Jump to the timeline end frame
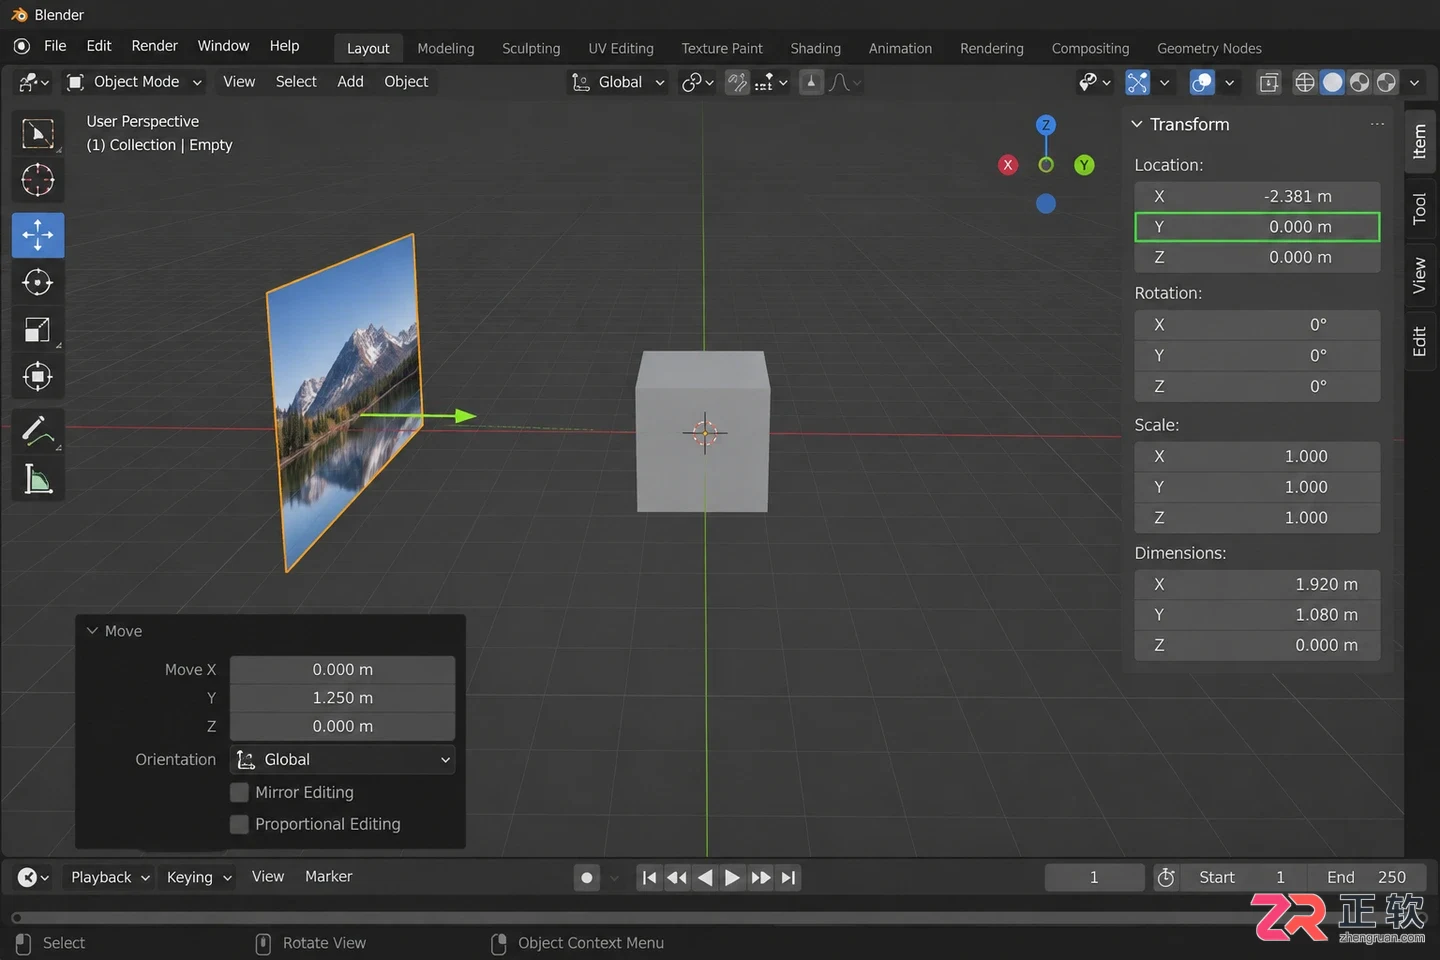The height and width of the screenshot is (960, 1440). (x=789, y=877)
